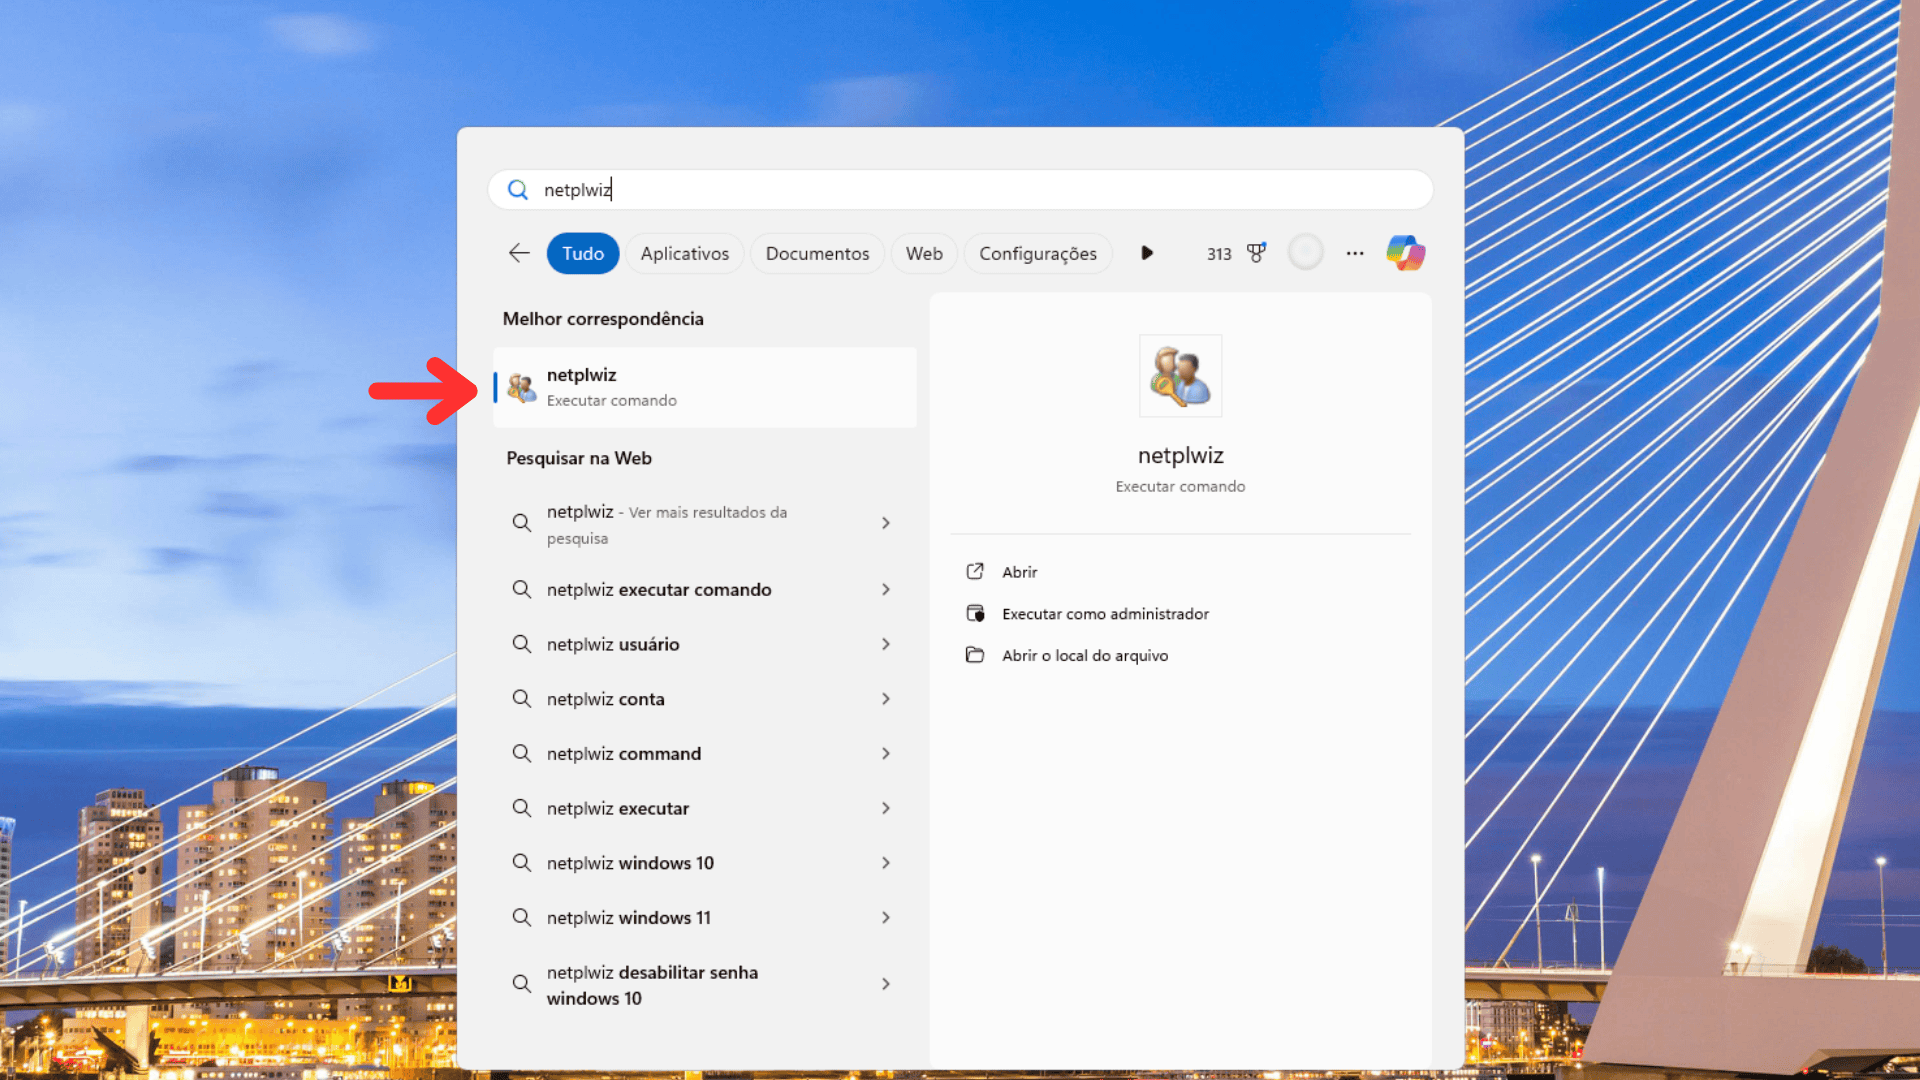Image resolution: width=1920 pixels, height=1080 pixels.
Task: Select the netplwiz executar suggestion ending in executar
Action: (705, 808)
